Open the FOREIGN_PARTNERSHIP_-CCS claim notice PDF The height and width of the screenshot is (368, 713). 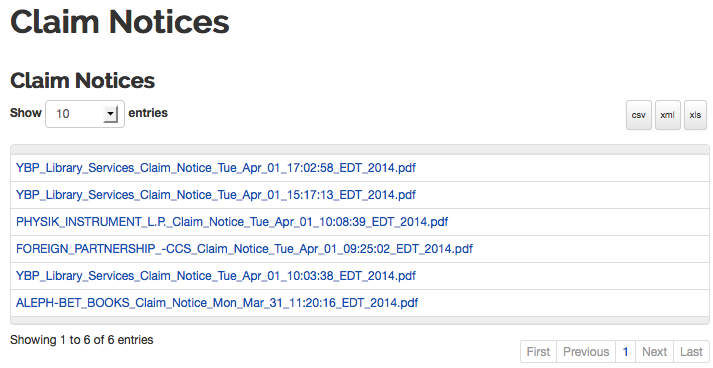[x=244, y=249]
